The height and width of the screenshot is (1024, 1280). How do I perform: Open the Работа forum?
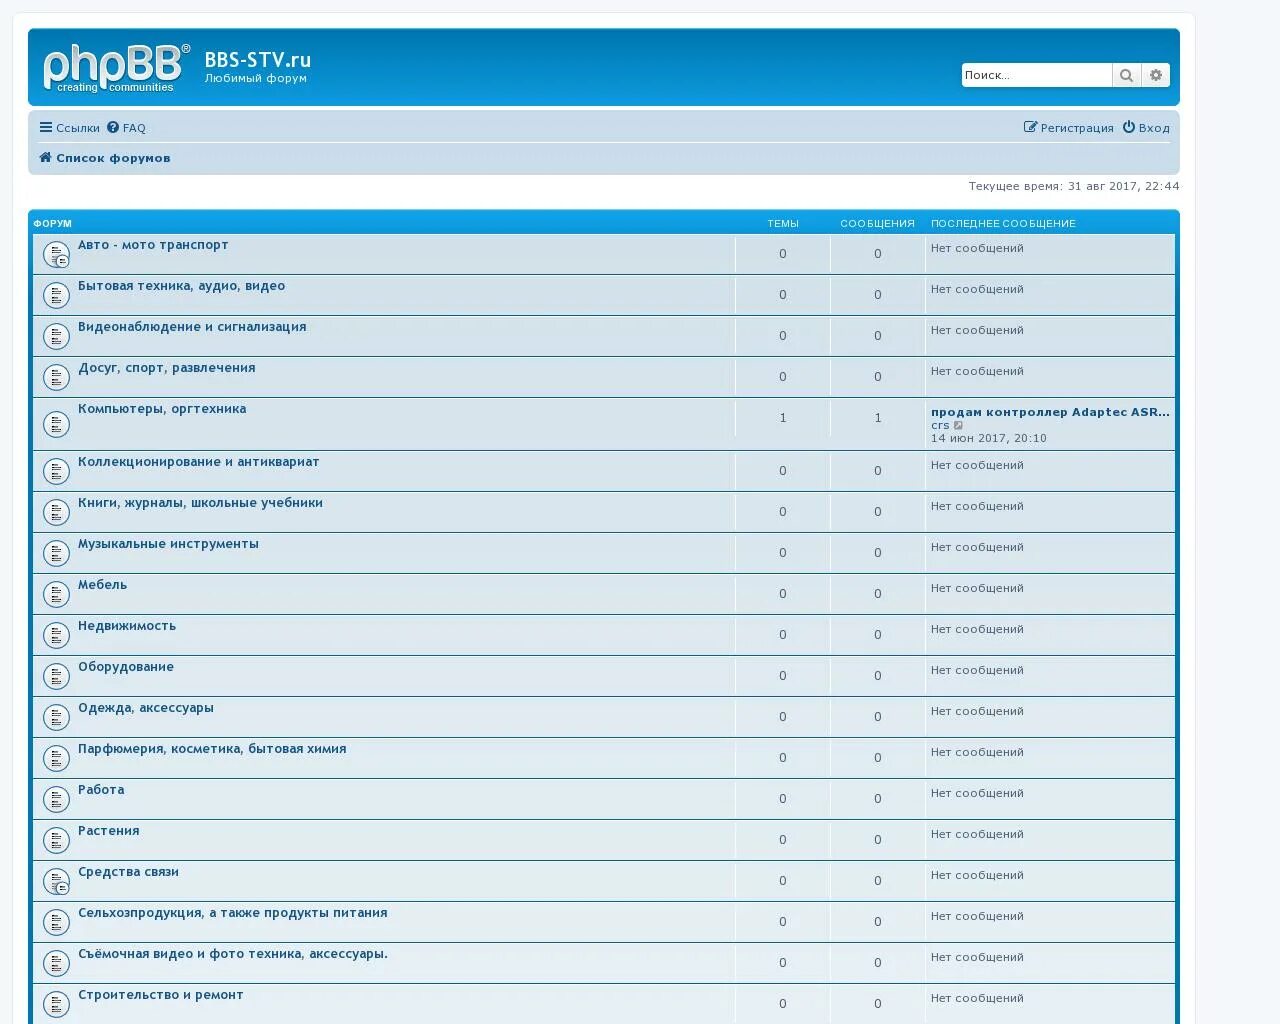[101, 790]
